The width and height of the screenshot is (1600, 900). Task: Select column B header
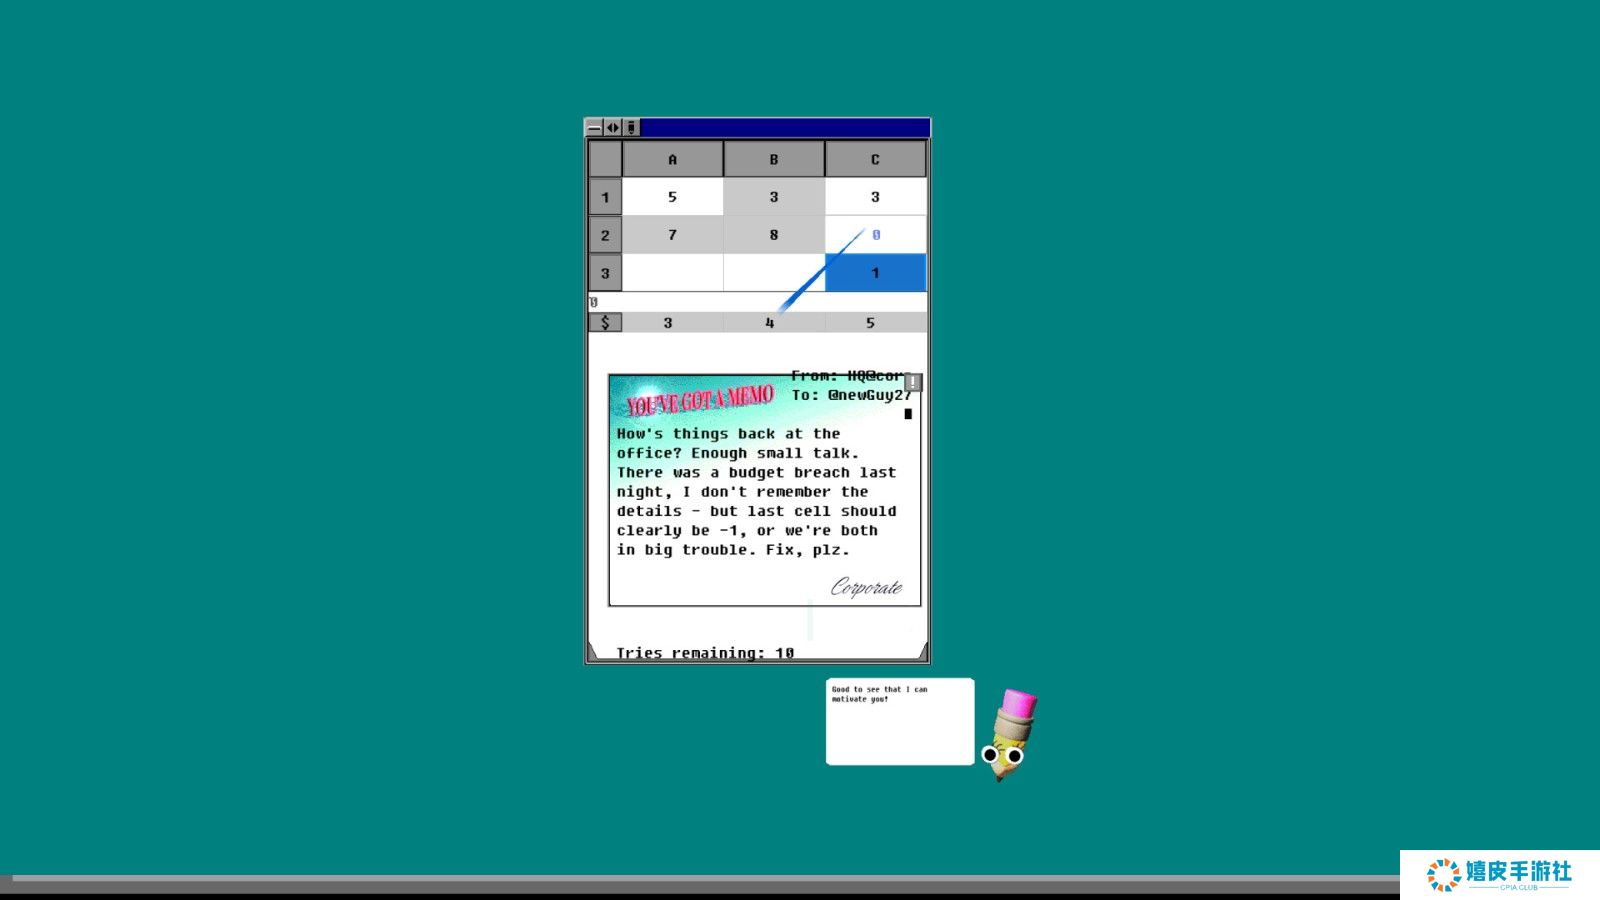pyautogui.click(x=773, y=159)
